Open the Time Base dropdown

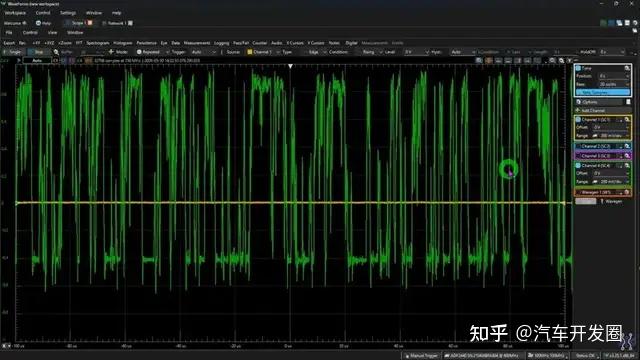614,84
